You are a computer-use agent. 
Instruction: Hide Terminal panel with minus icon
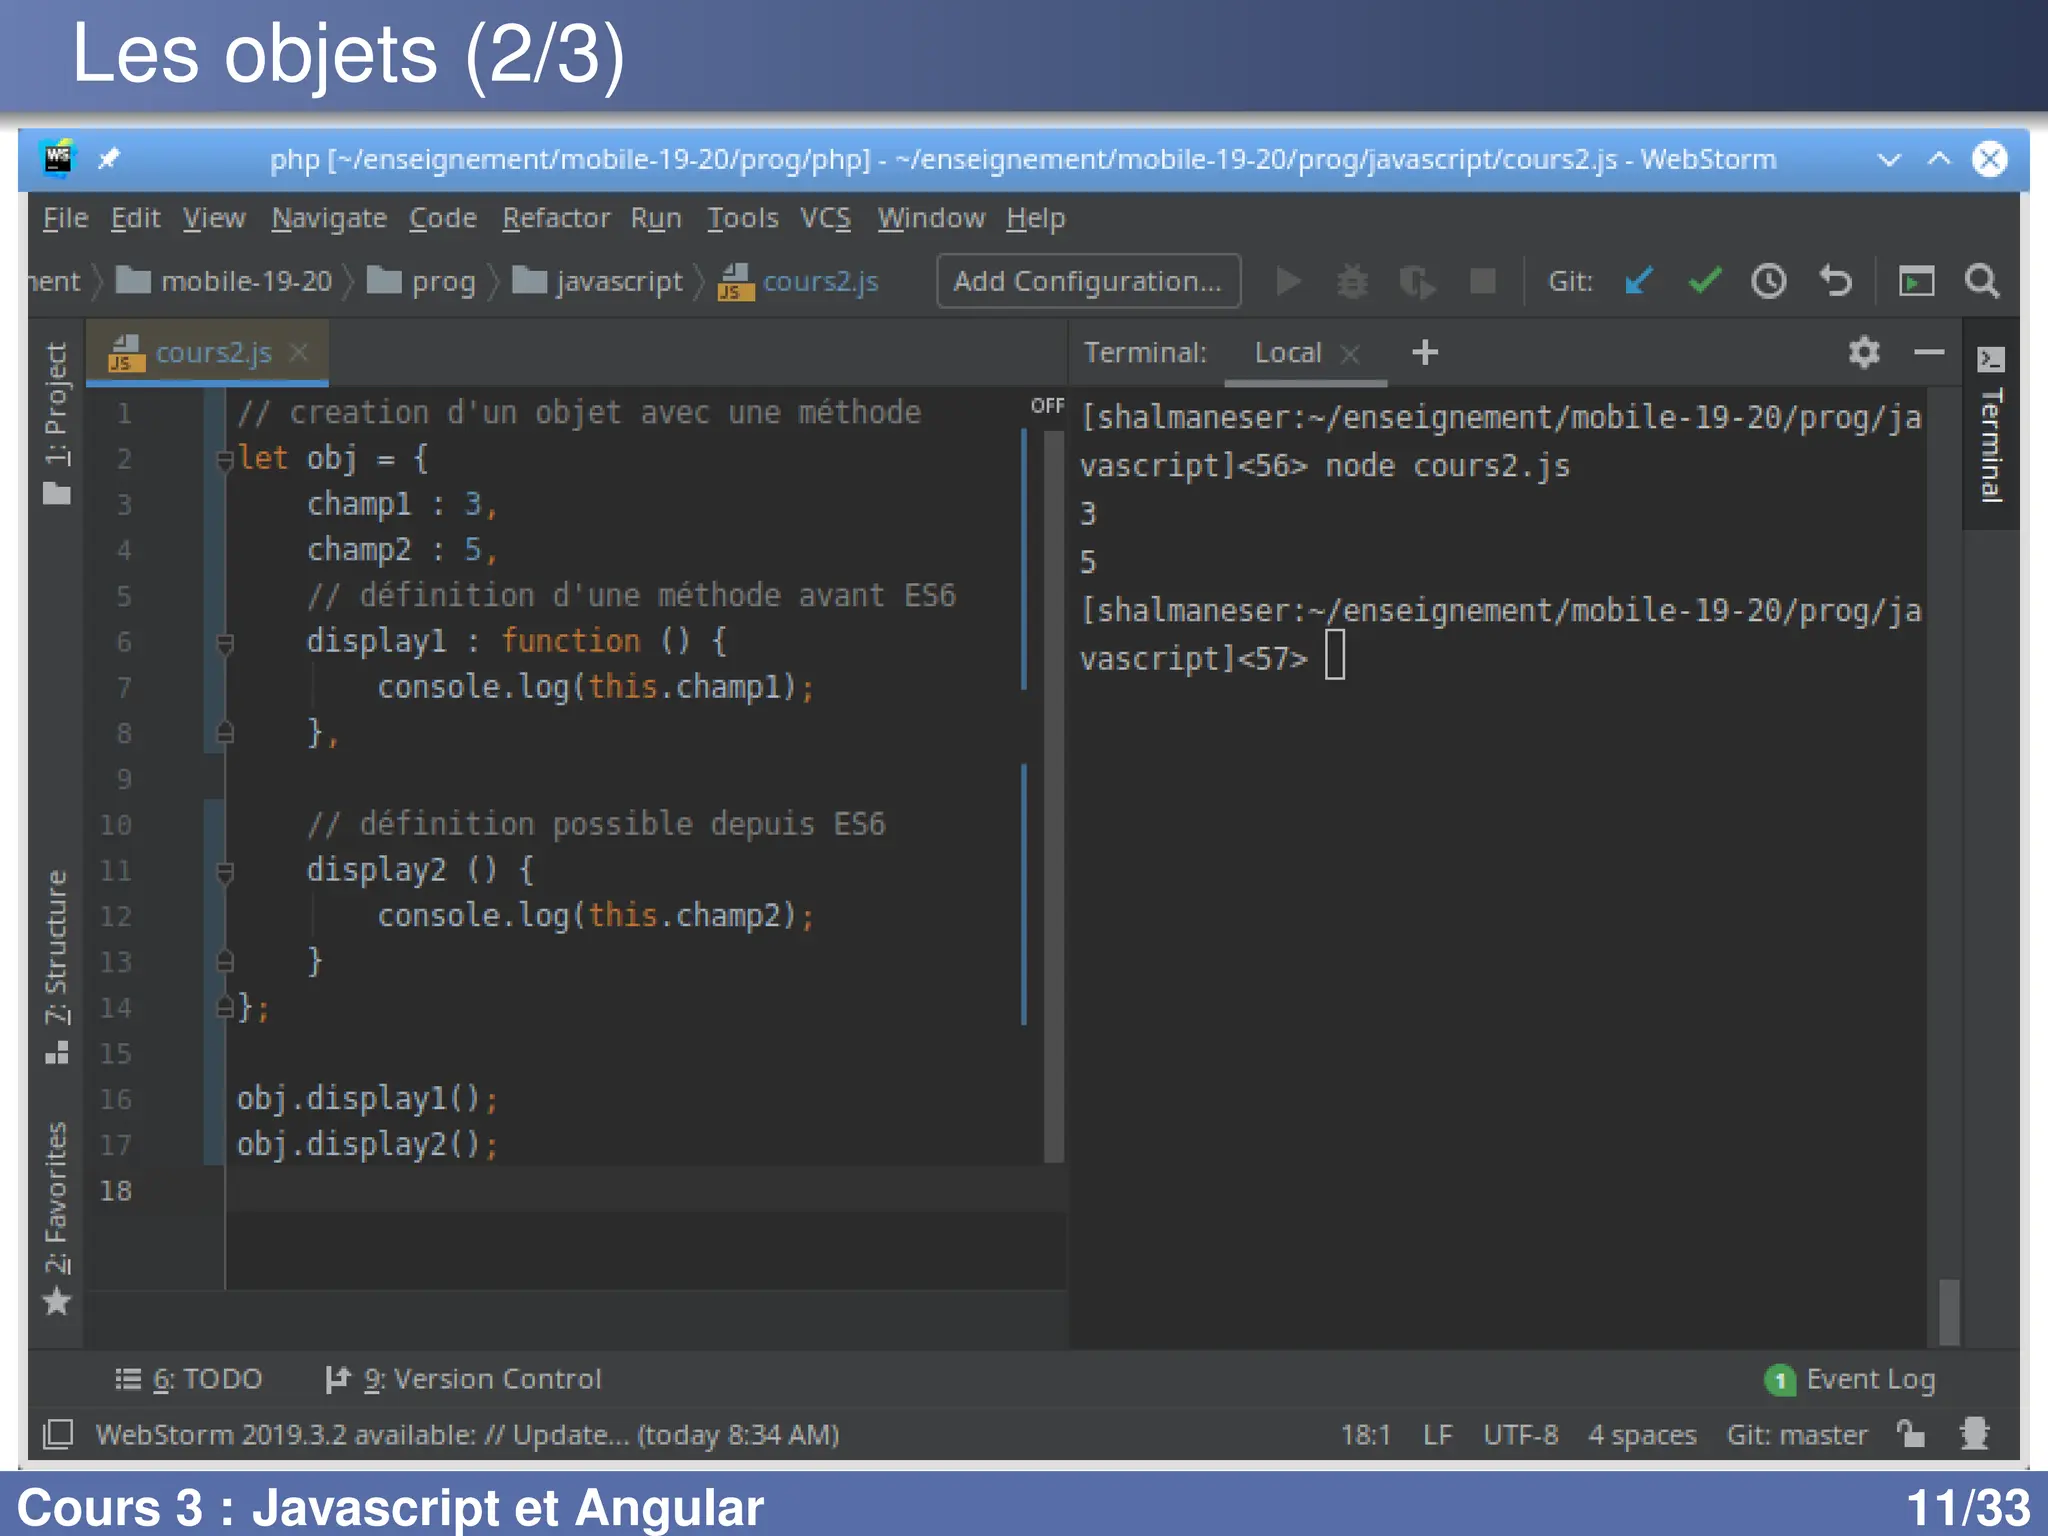pyautogui.click(x=1929, y=352)
